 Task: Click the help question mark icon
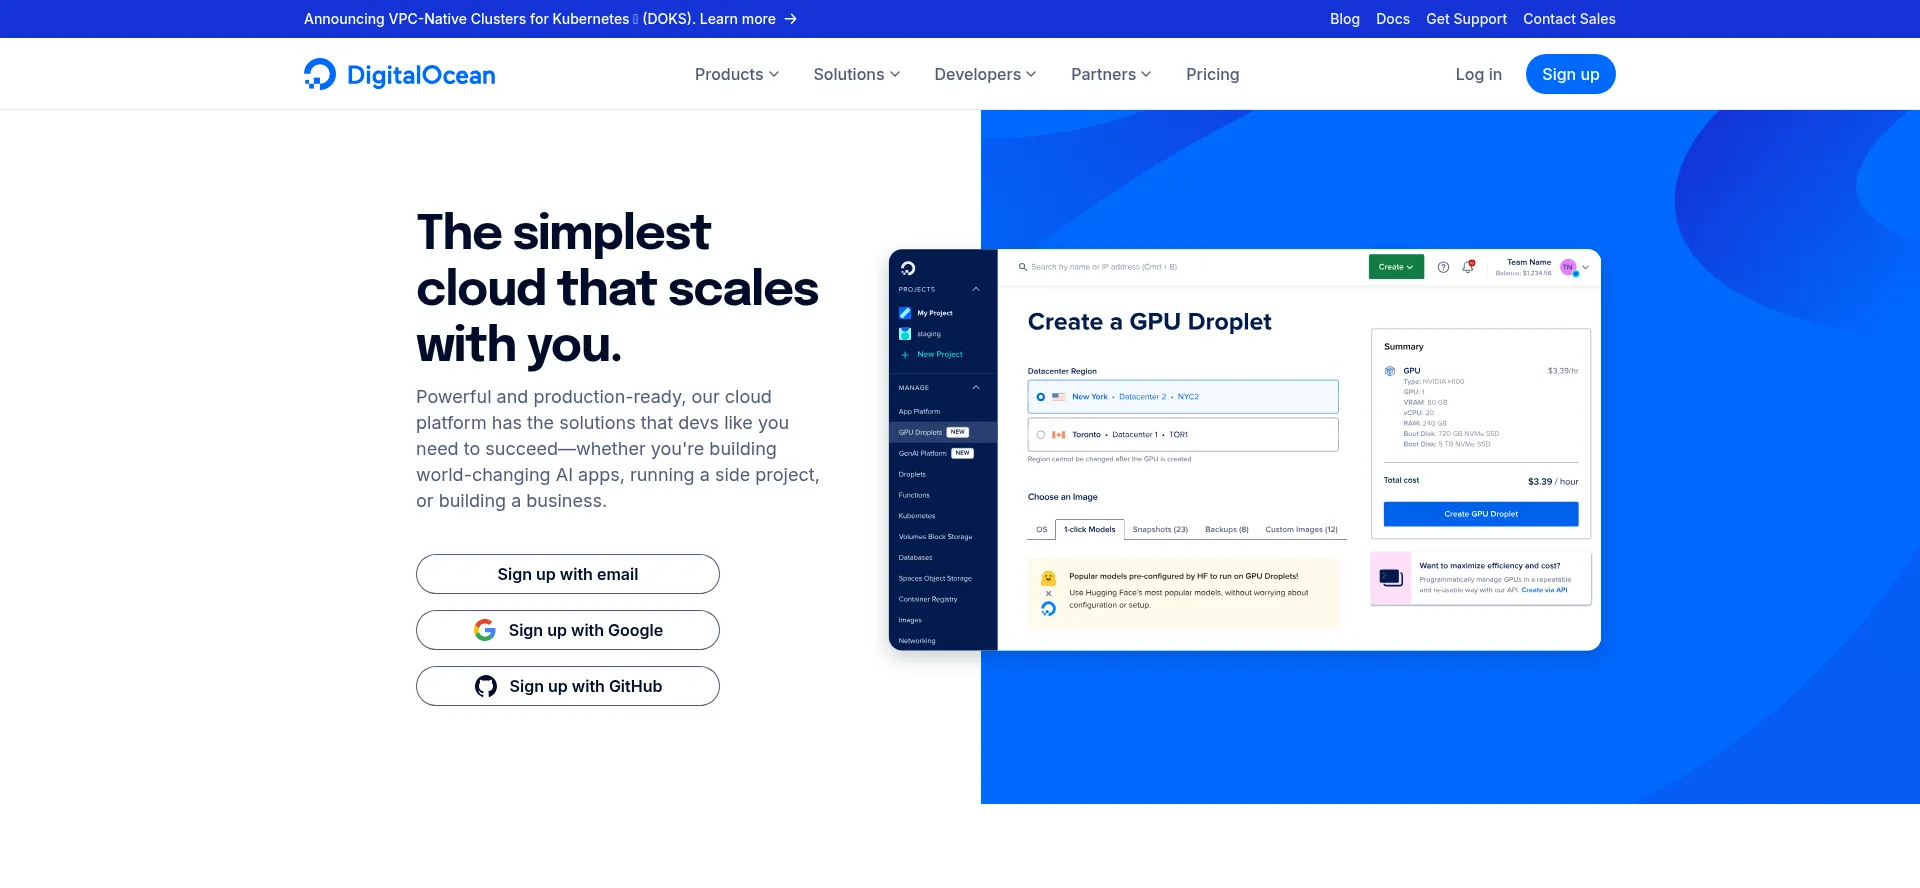(x=1443, y=267)
